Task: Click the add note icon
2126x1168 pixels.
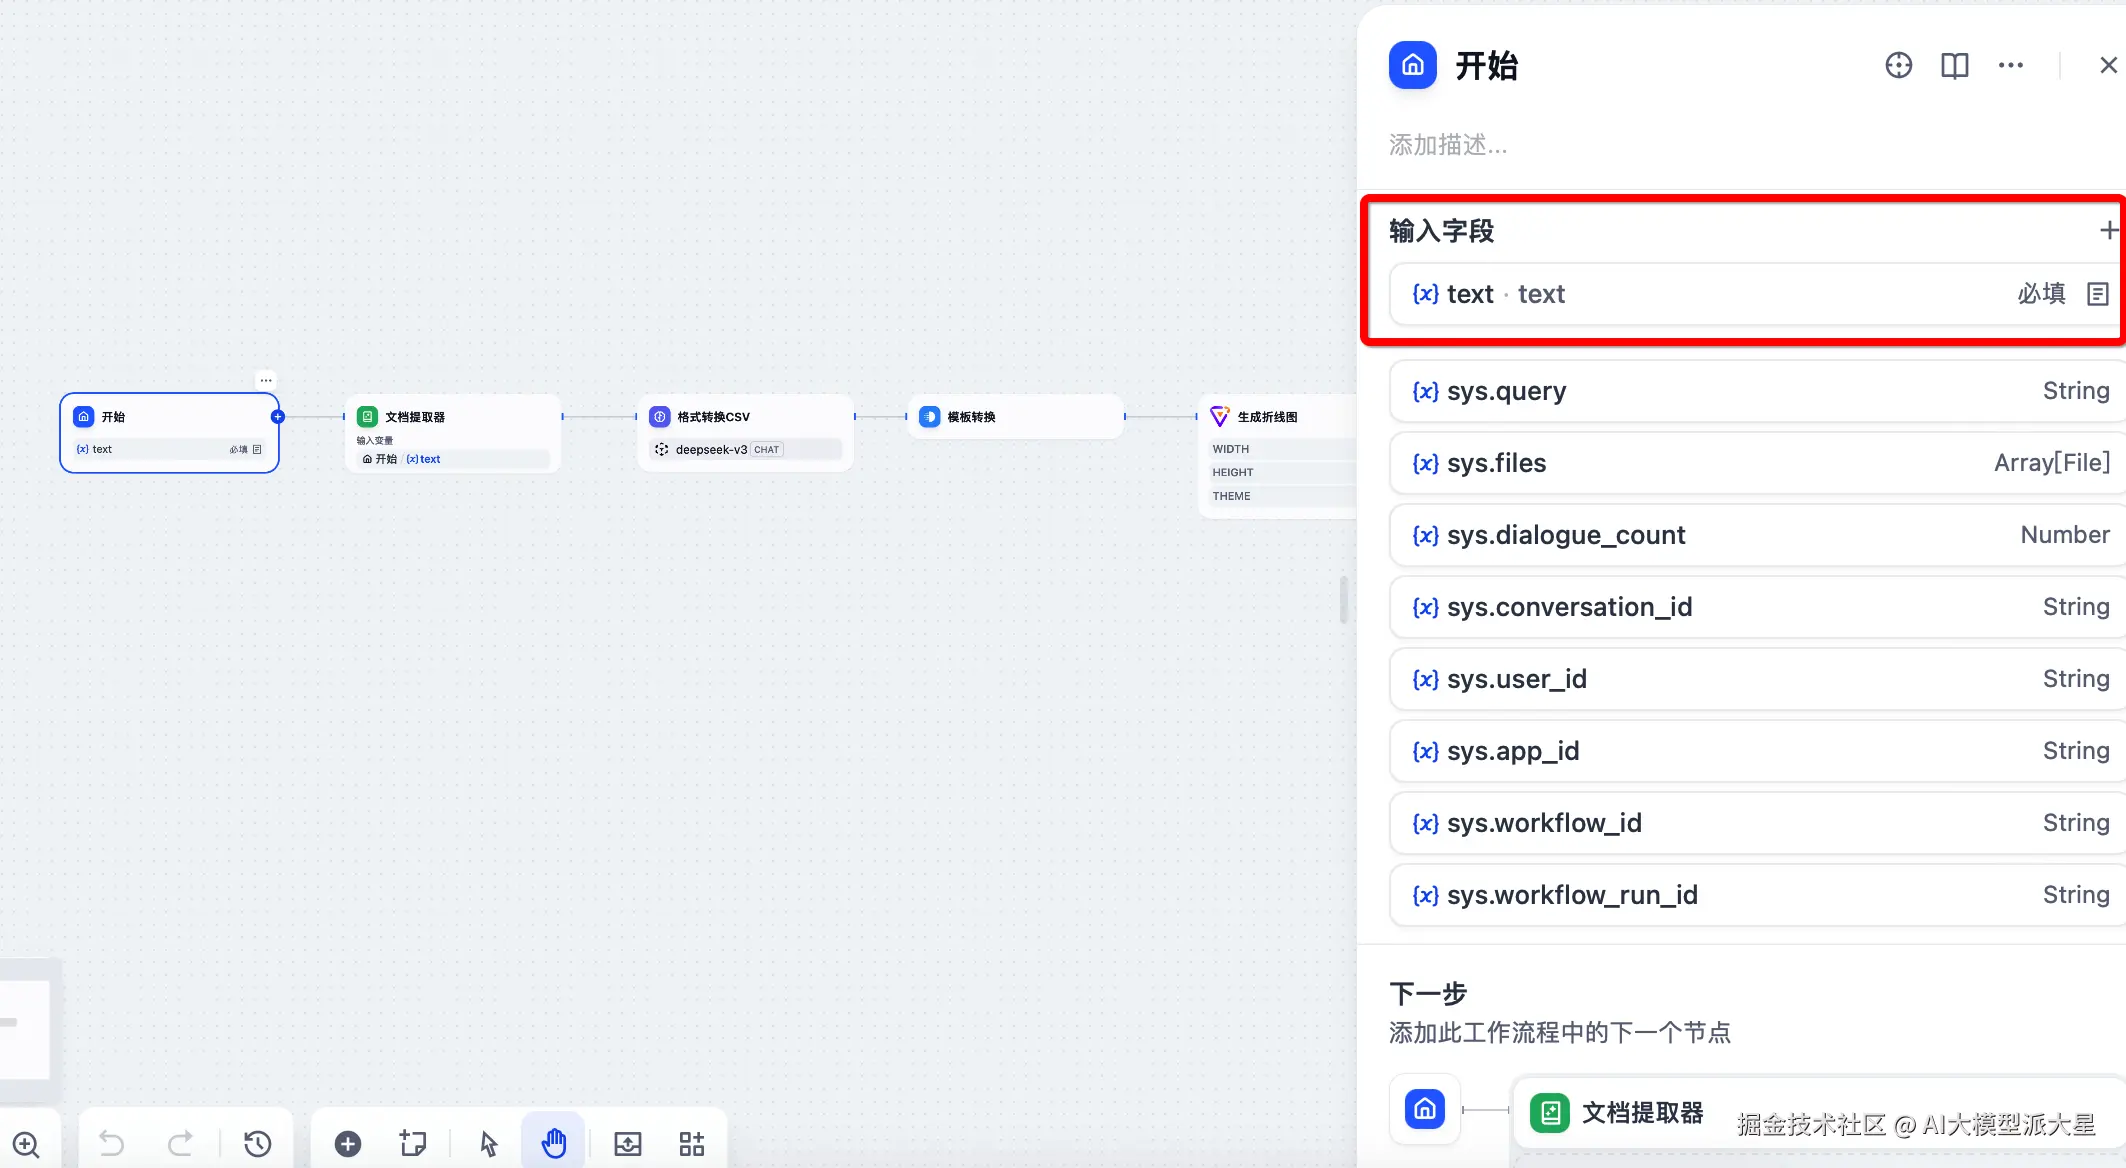Action: [x=412, y=1143]
